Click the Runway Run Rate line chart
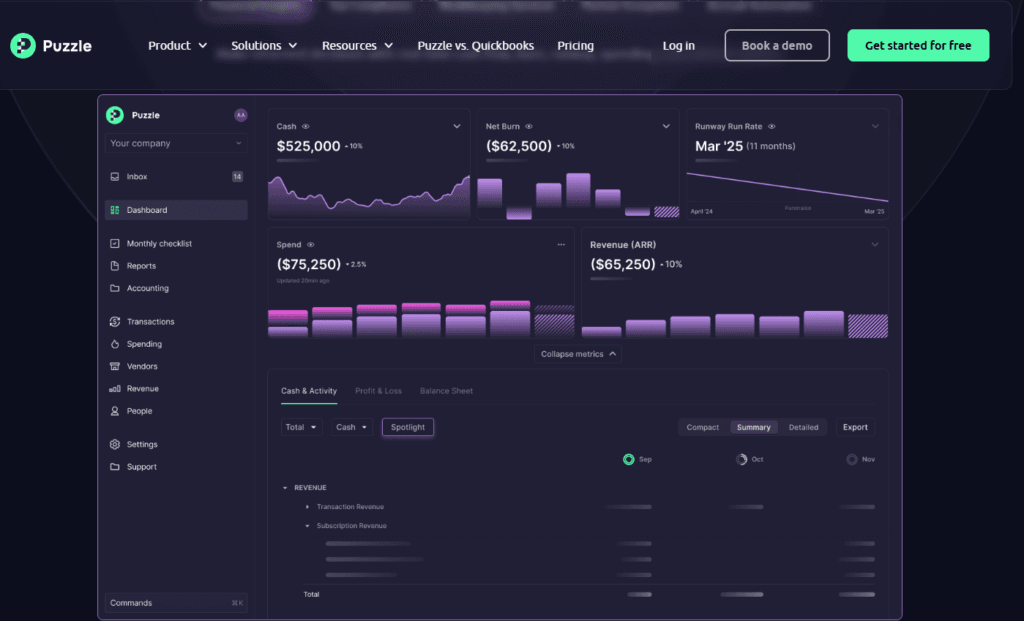This screenshot has height=621, width=1024. [x=788, y=188]
